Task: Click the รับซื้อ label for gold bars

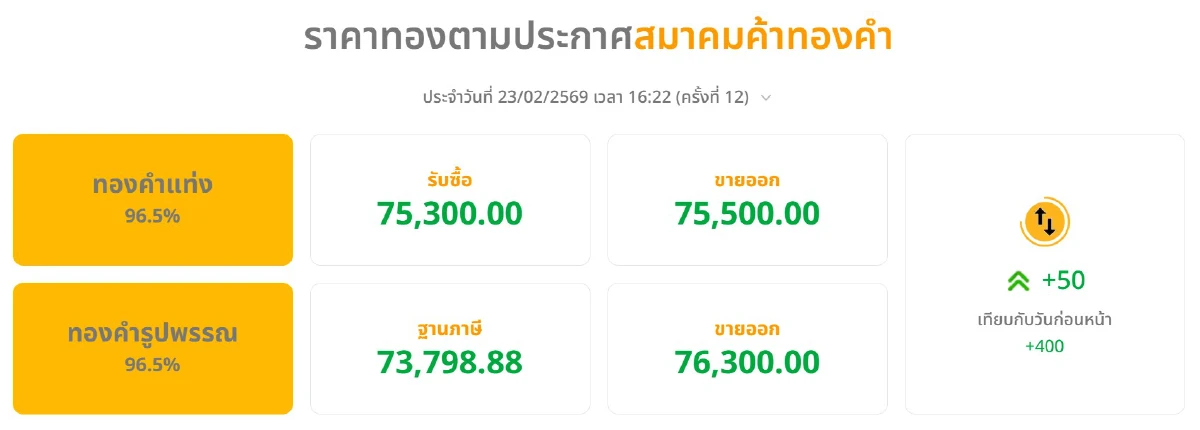Action: [x=449, y=181]
